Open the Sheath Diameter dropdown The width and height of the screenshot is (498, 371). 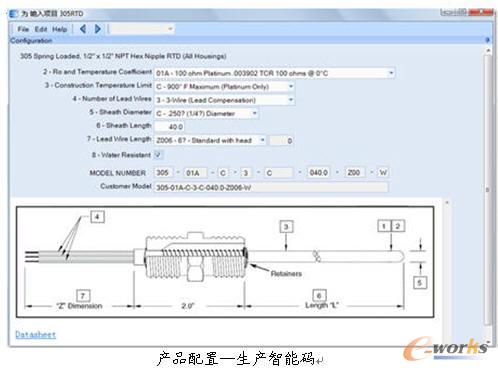coord(255,113)
